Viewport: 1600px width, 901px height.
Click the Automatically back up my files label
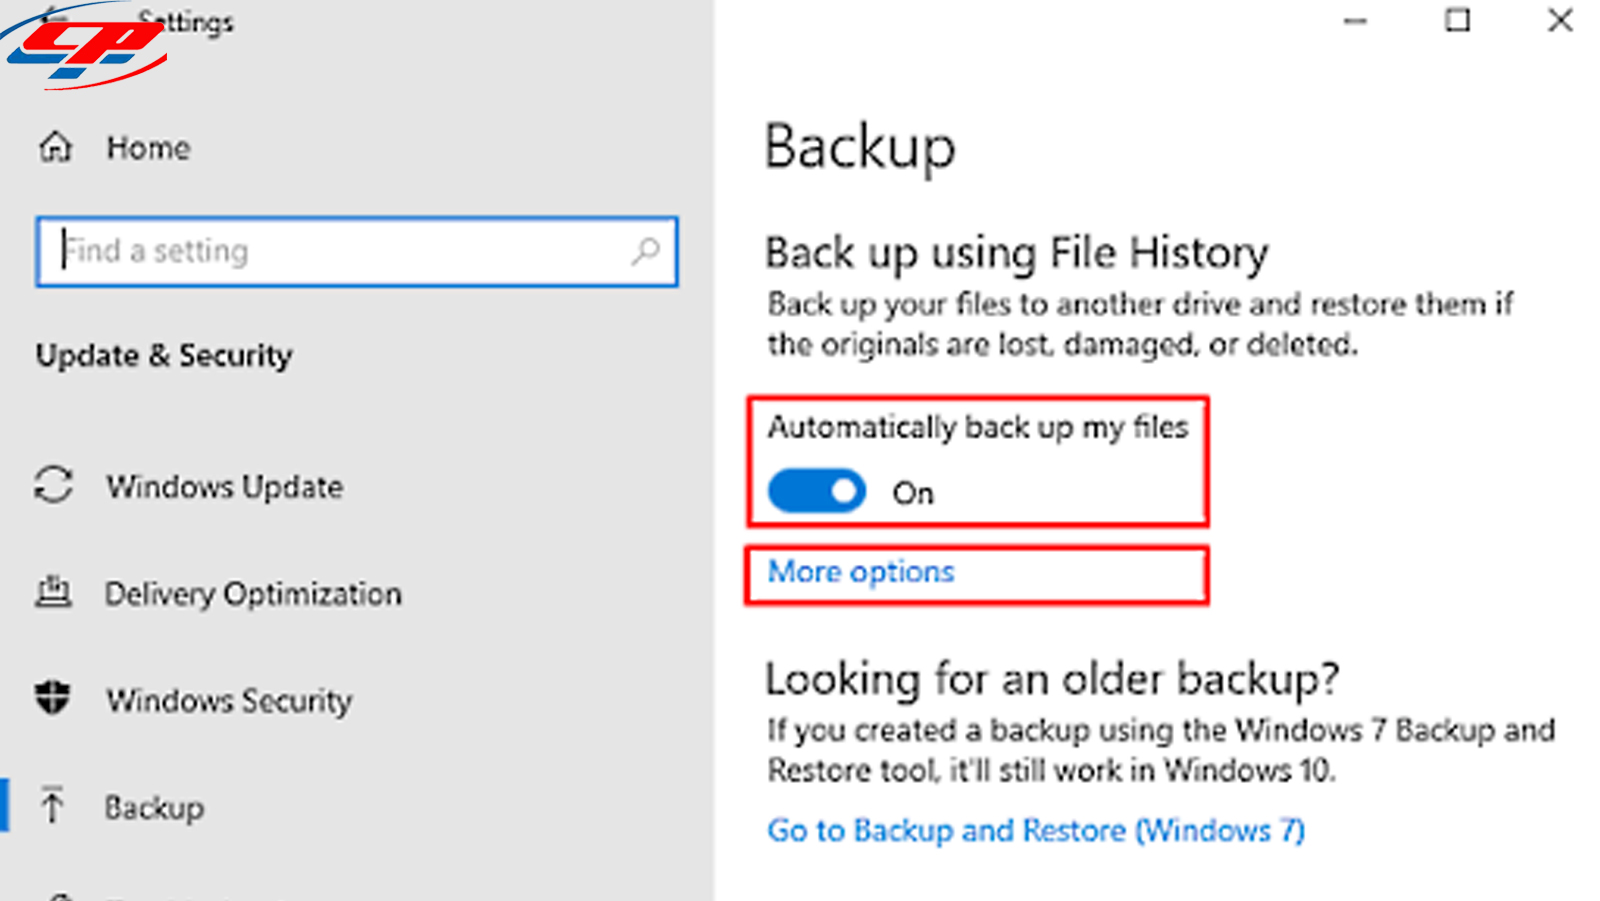[978, 428]
